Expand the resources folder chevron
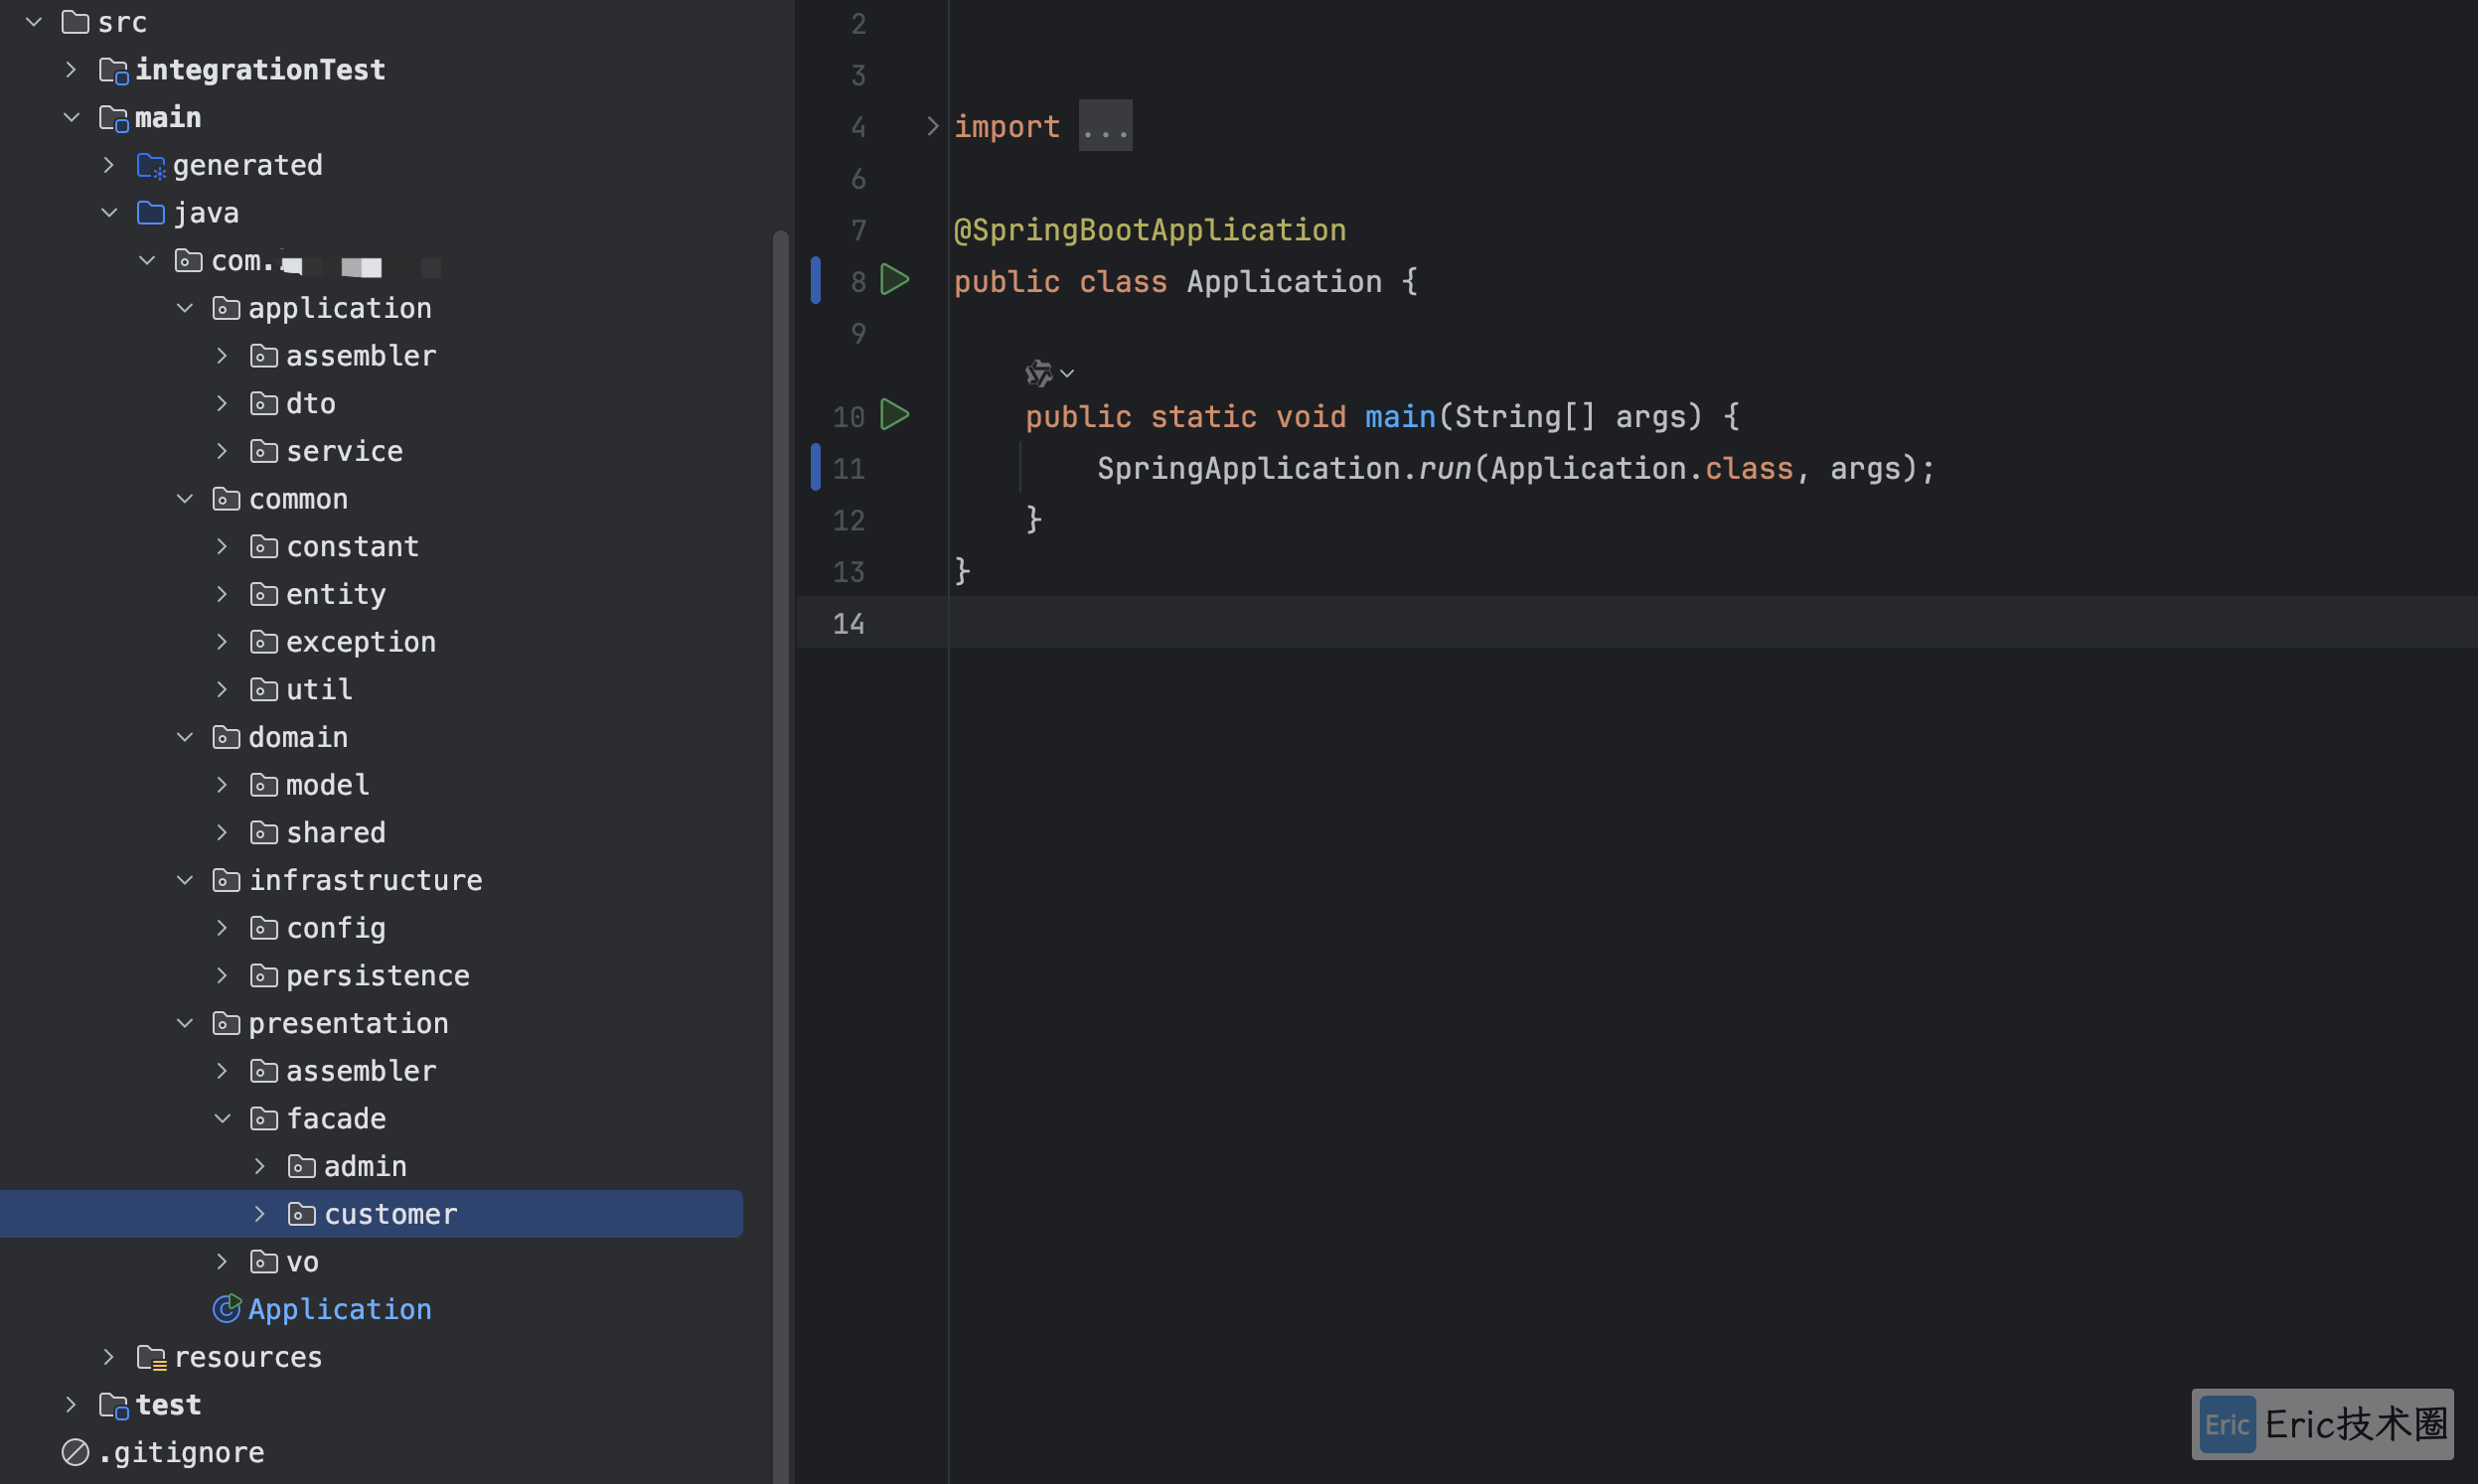The height and width of the screenshot is (1484, 2478). [x=109, y=1357]
